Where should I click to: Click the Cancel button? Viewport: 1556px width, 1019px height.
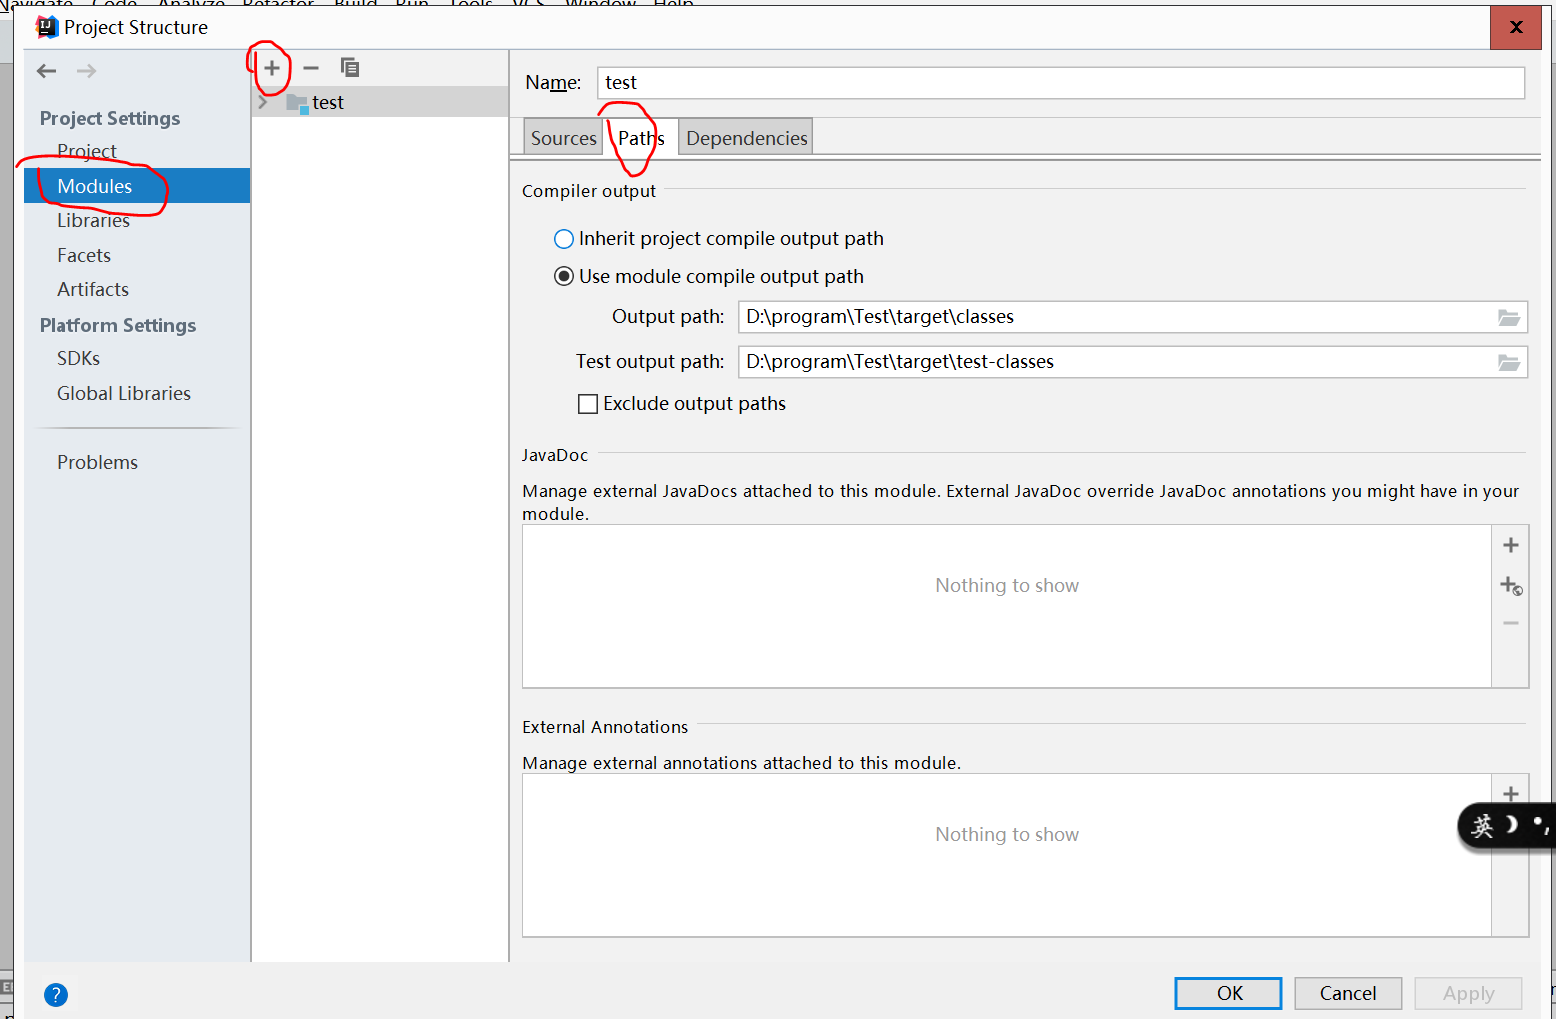[1348, 993]
